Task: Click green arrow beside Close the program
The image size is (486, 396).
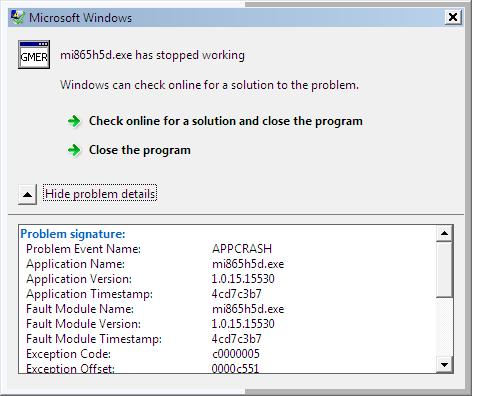Action: click(74, 150)
